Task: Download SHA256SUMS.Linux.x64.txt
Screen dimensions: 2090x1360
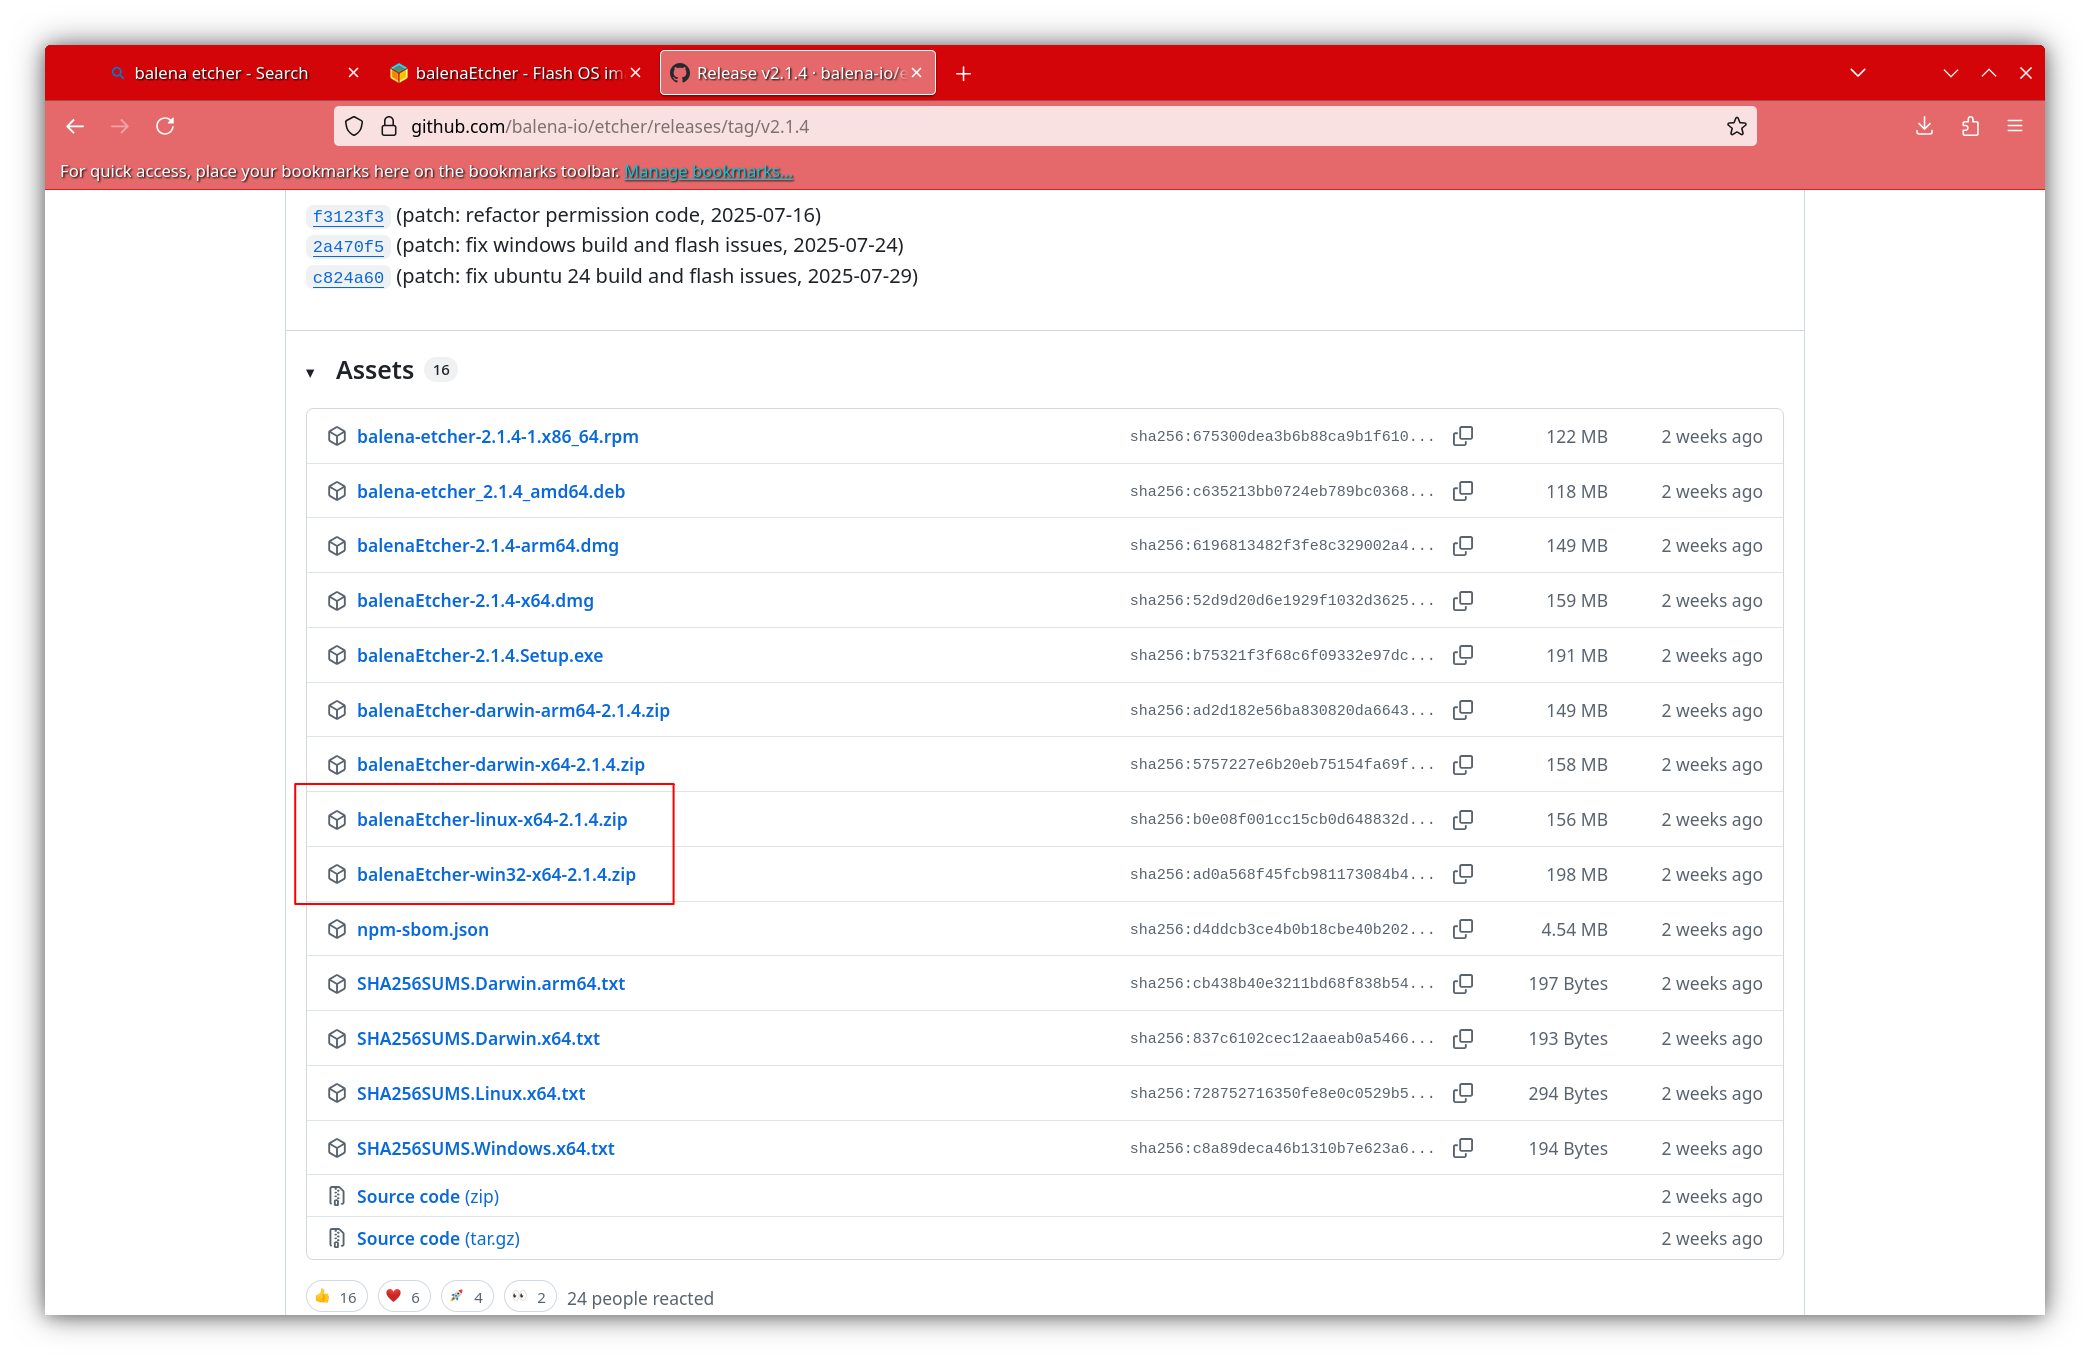Action: [471, 1094]
